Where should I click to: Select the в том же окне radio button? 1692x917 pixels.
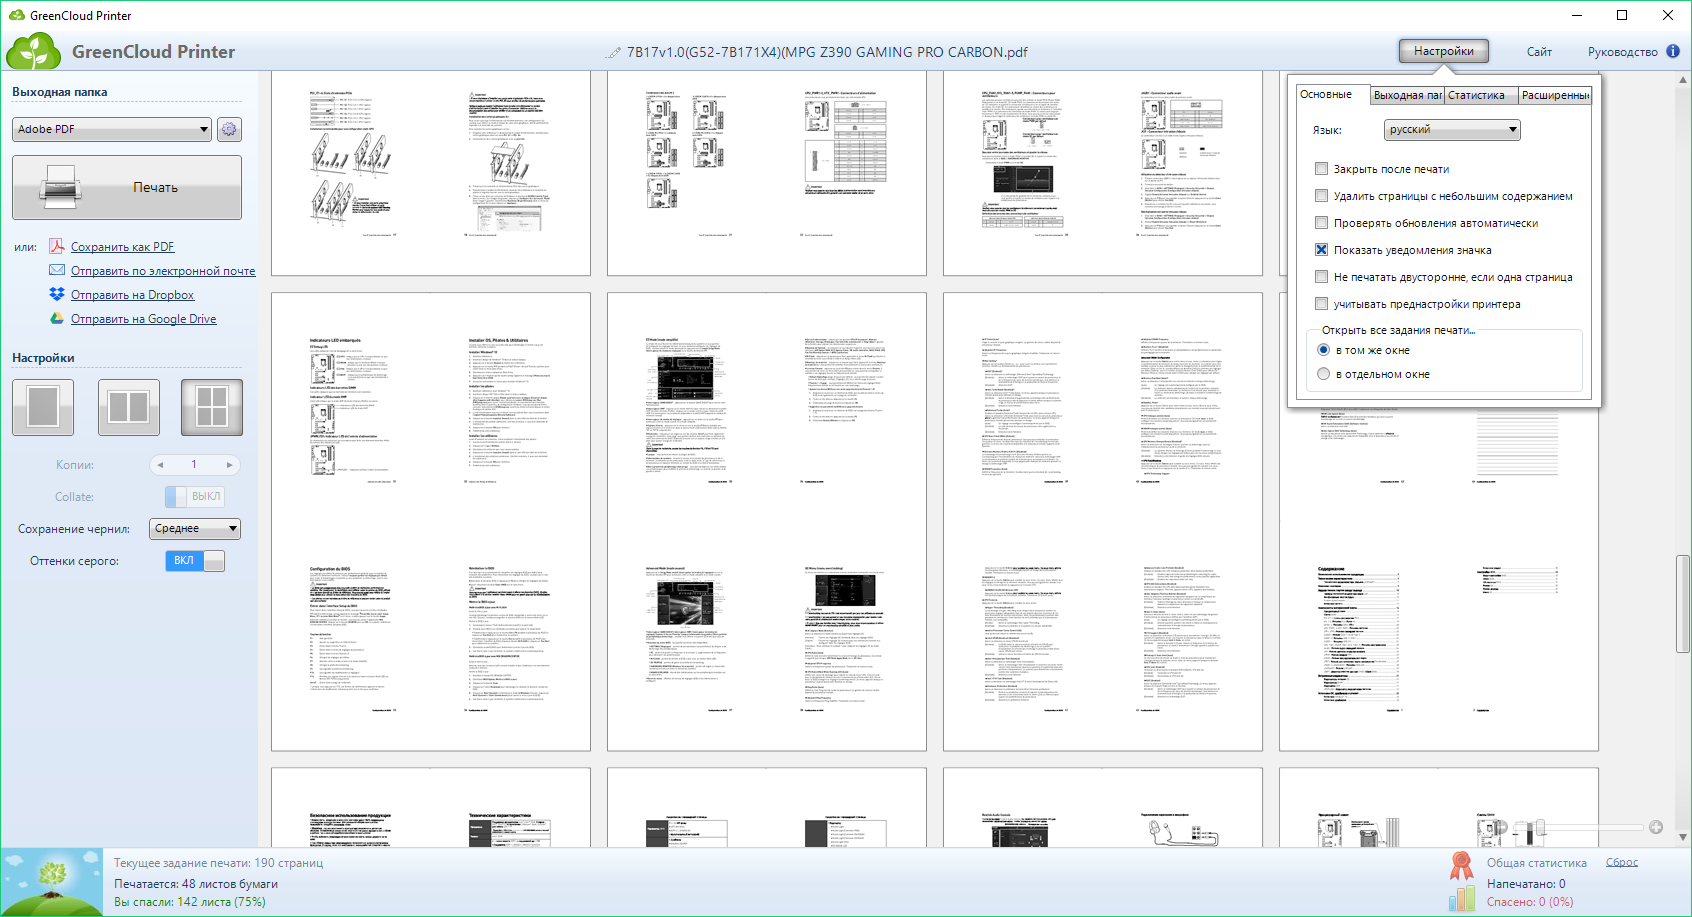[1324, 350]
